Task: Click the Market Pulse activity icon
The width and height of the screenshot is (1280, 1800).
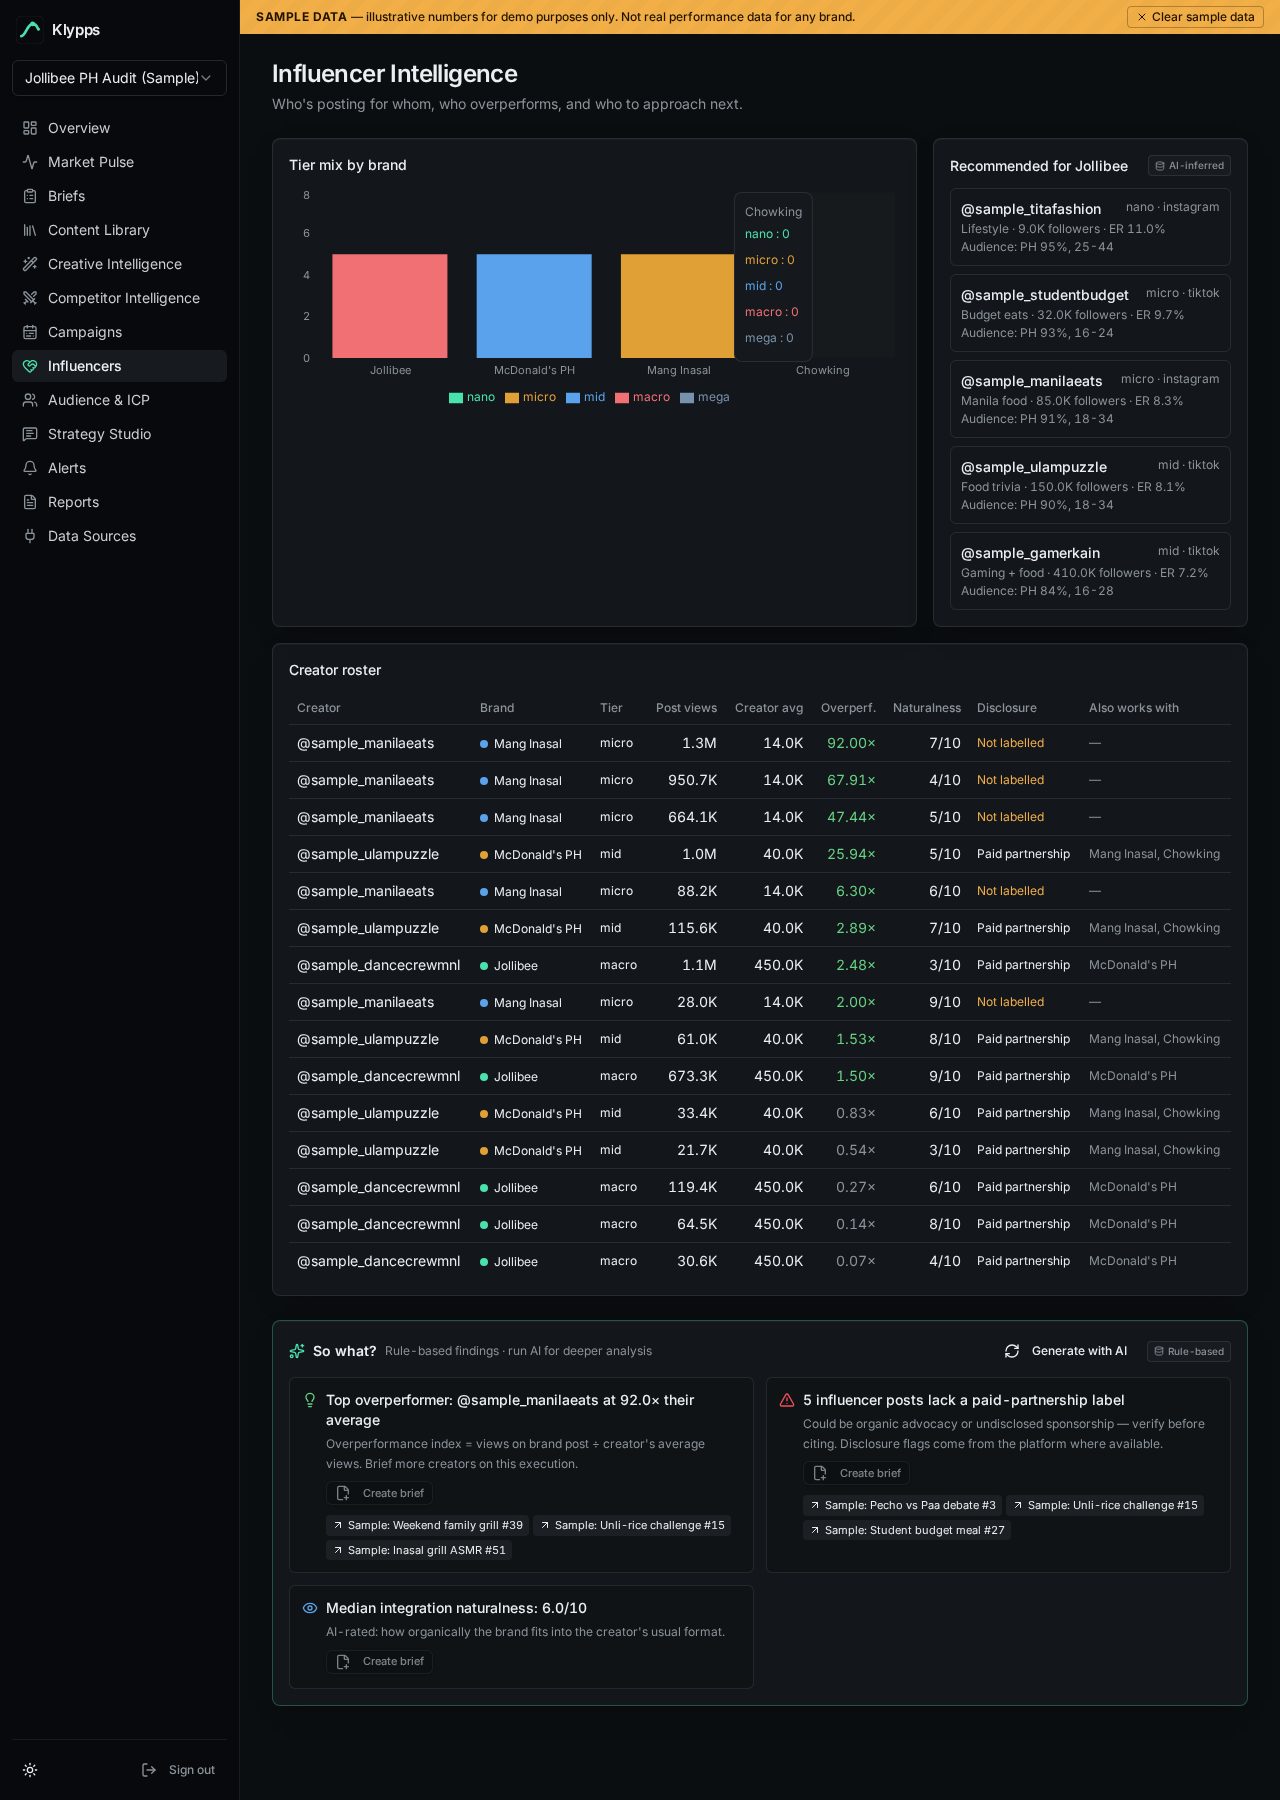Action: [x=30, y=162]
